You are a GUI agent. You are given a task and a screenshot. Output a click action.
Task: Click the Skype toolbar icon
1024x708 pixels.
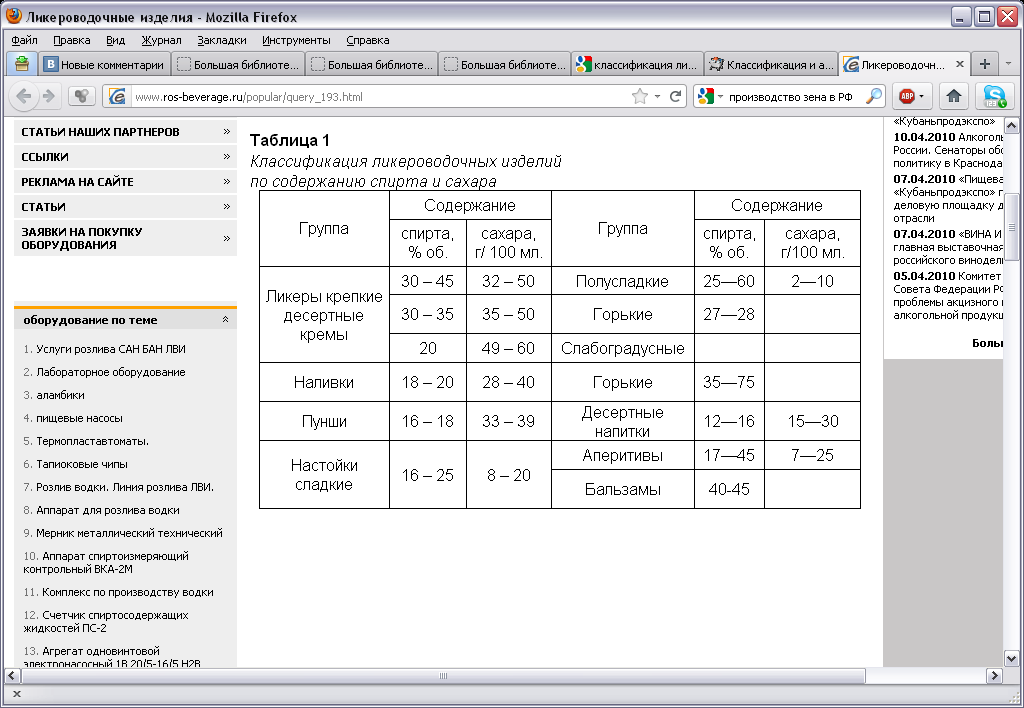click(995, 97)
